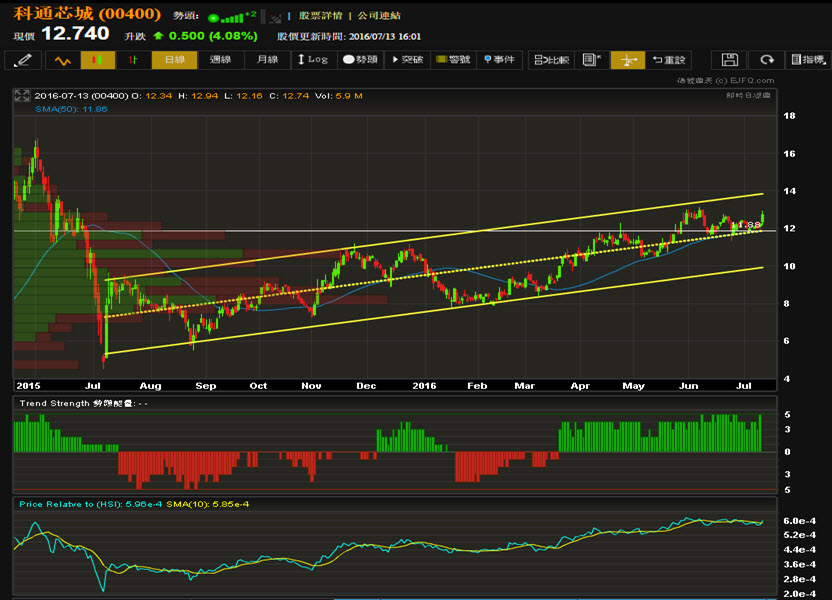832x600 pixels.
Task: Click the Apr label on time axis
Action: (580, 386)
